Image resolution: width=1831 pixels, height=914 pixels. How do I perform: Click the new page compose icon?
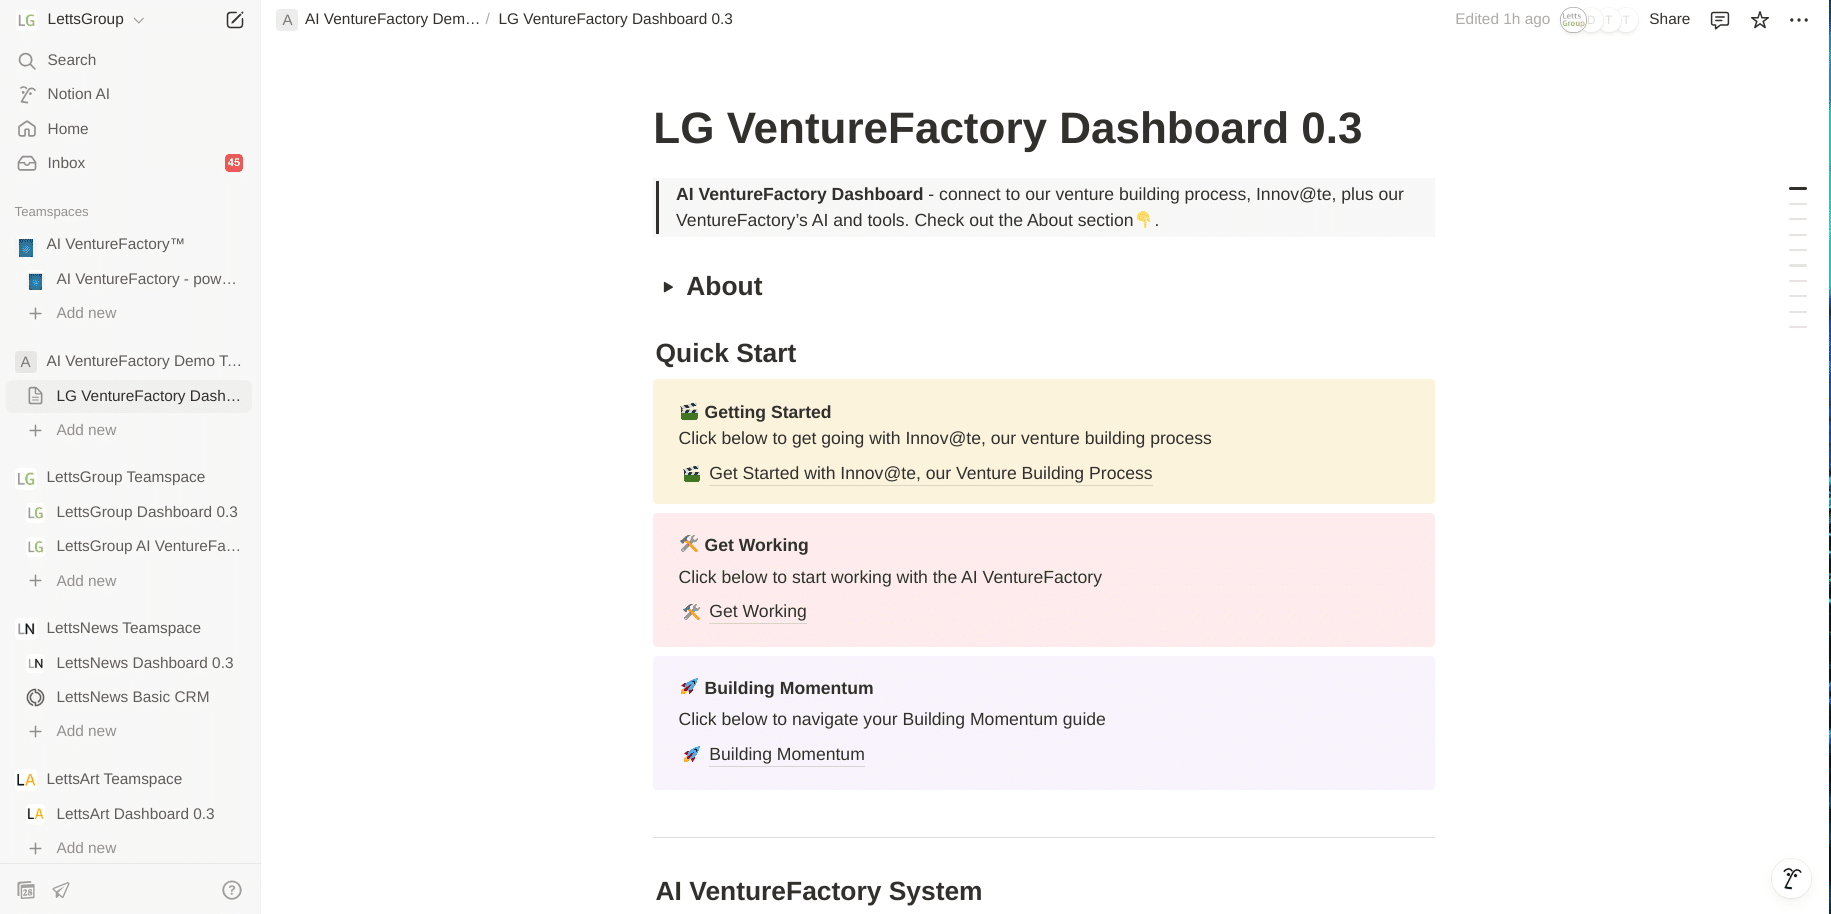pos(235,20)
